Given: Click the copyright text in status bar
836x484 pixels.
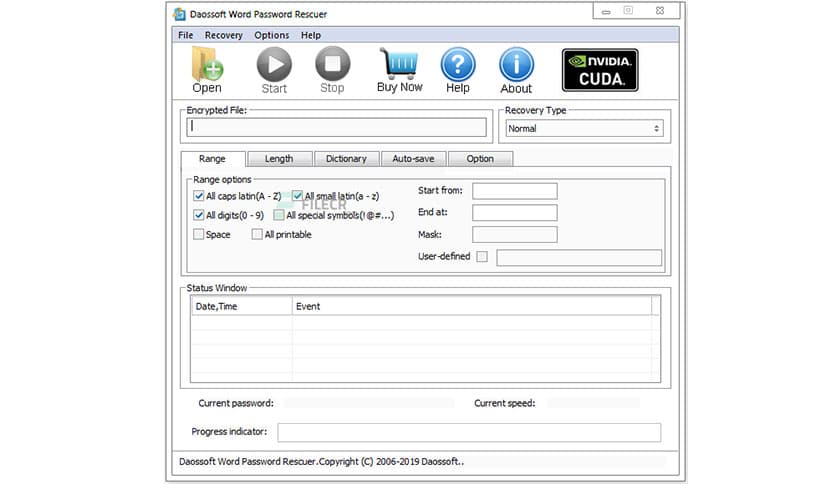Looking at the screenshot, I should (x=321, y=462).
